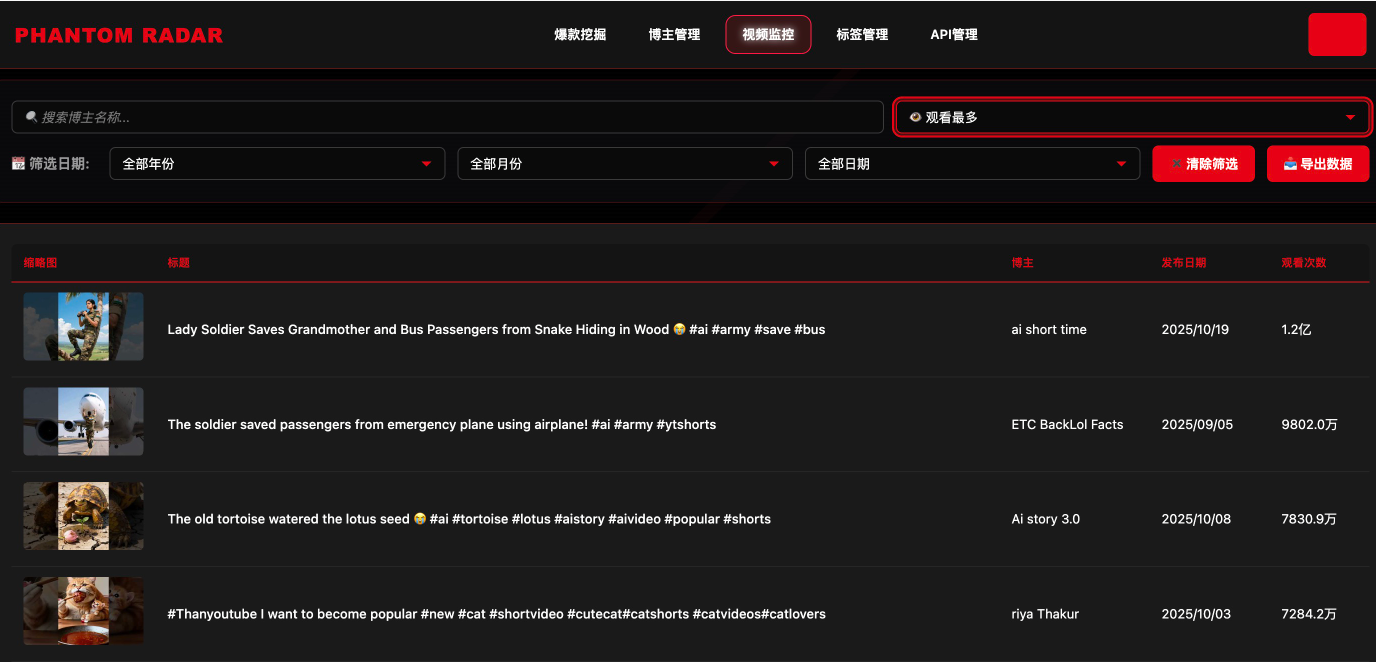
Task: Expand the 全部月份 month dropdown
Action: pyautogui.click(x=624, y=164)
